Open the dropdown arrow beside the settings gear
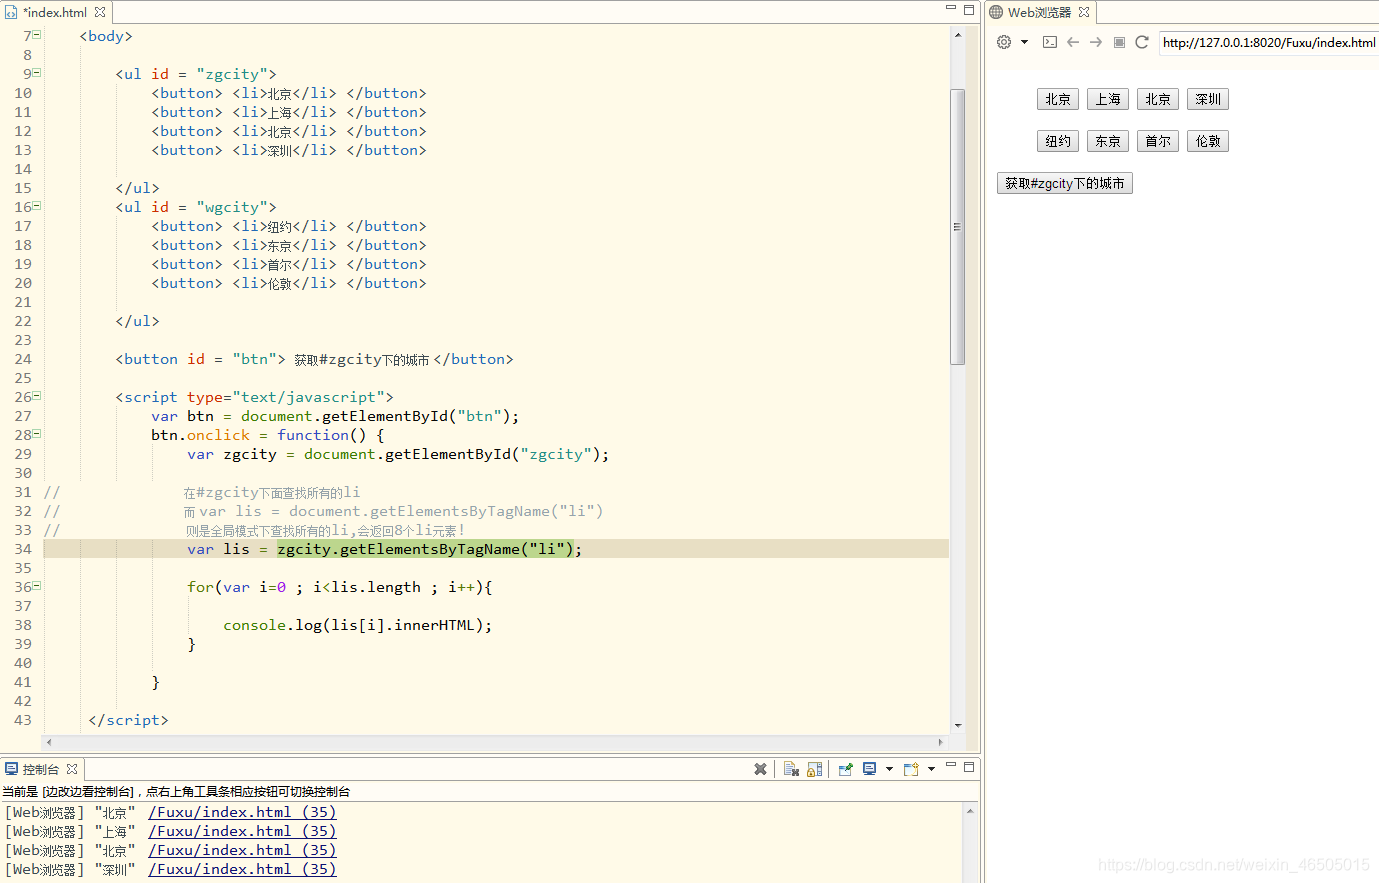The image size is (1379, 883). 1024,42
